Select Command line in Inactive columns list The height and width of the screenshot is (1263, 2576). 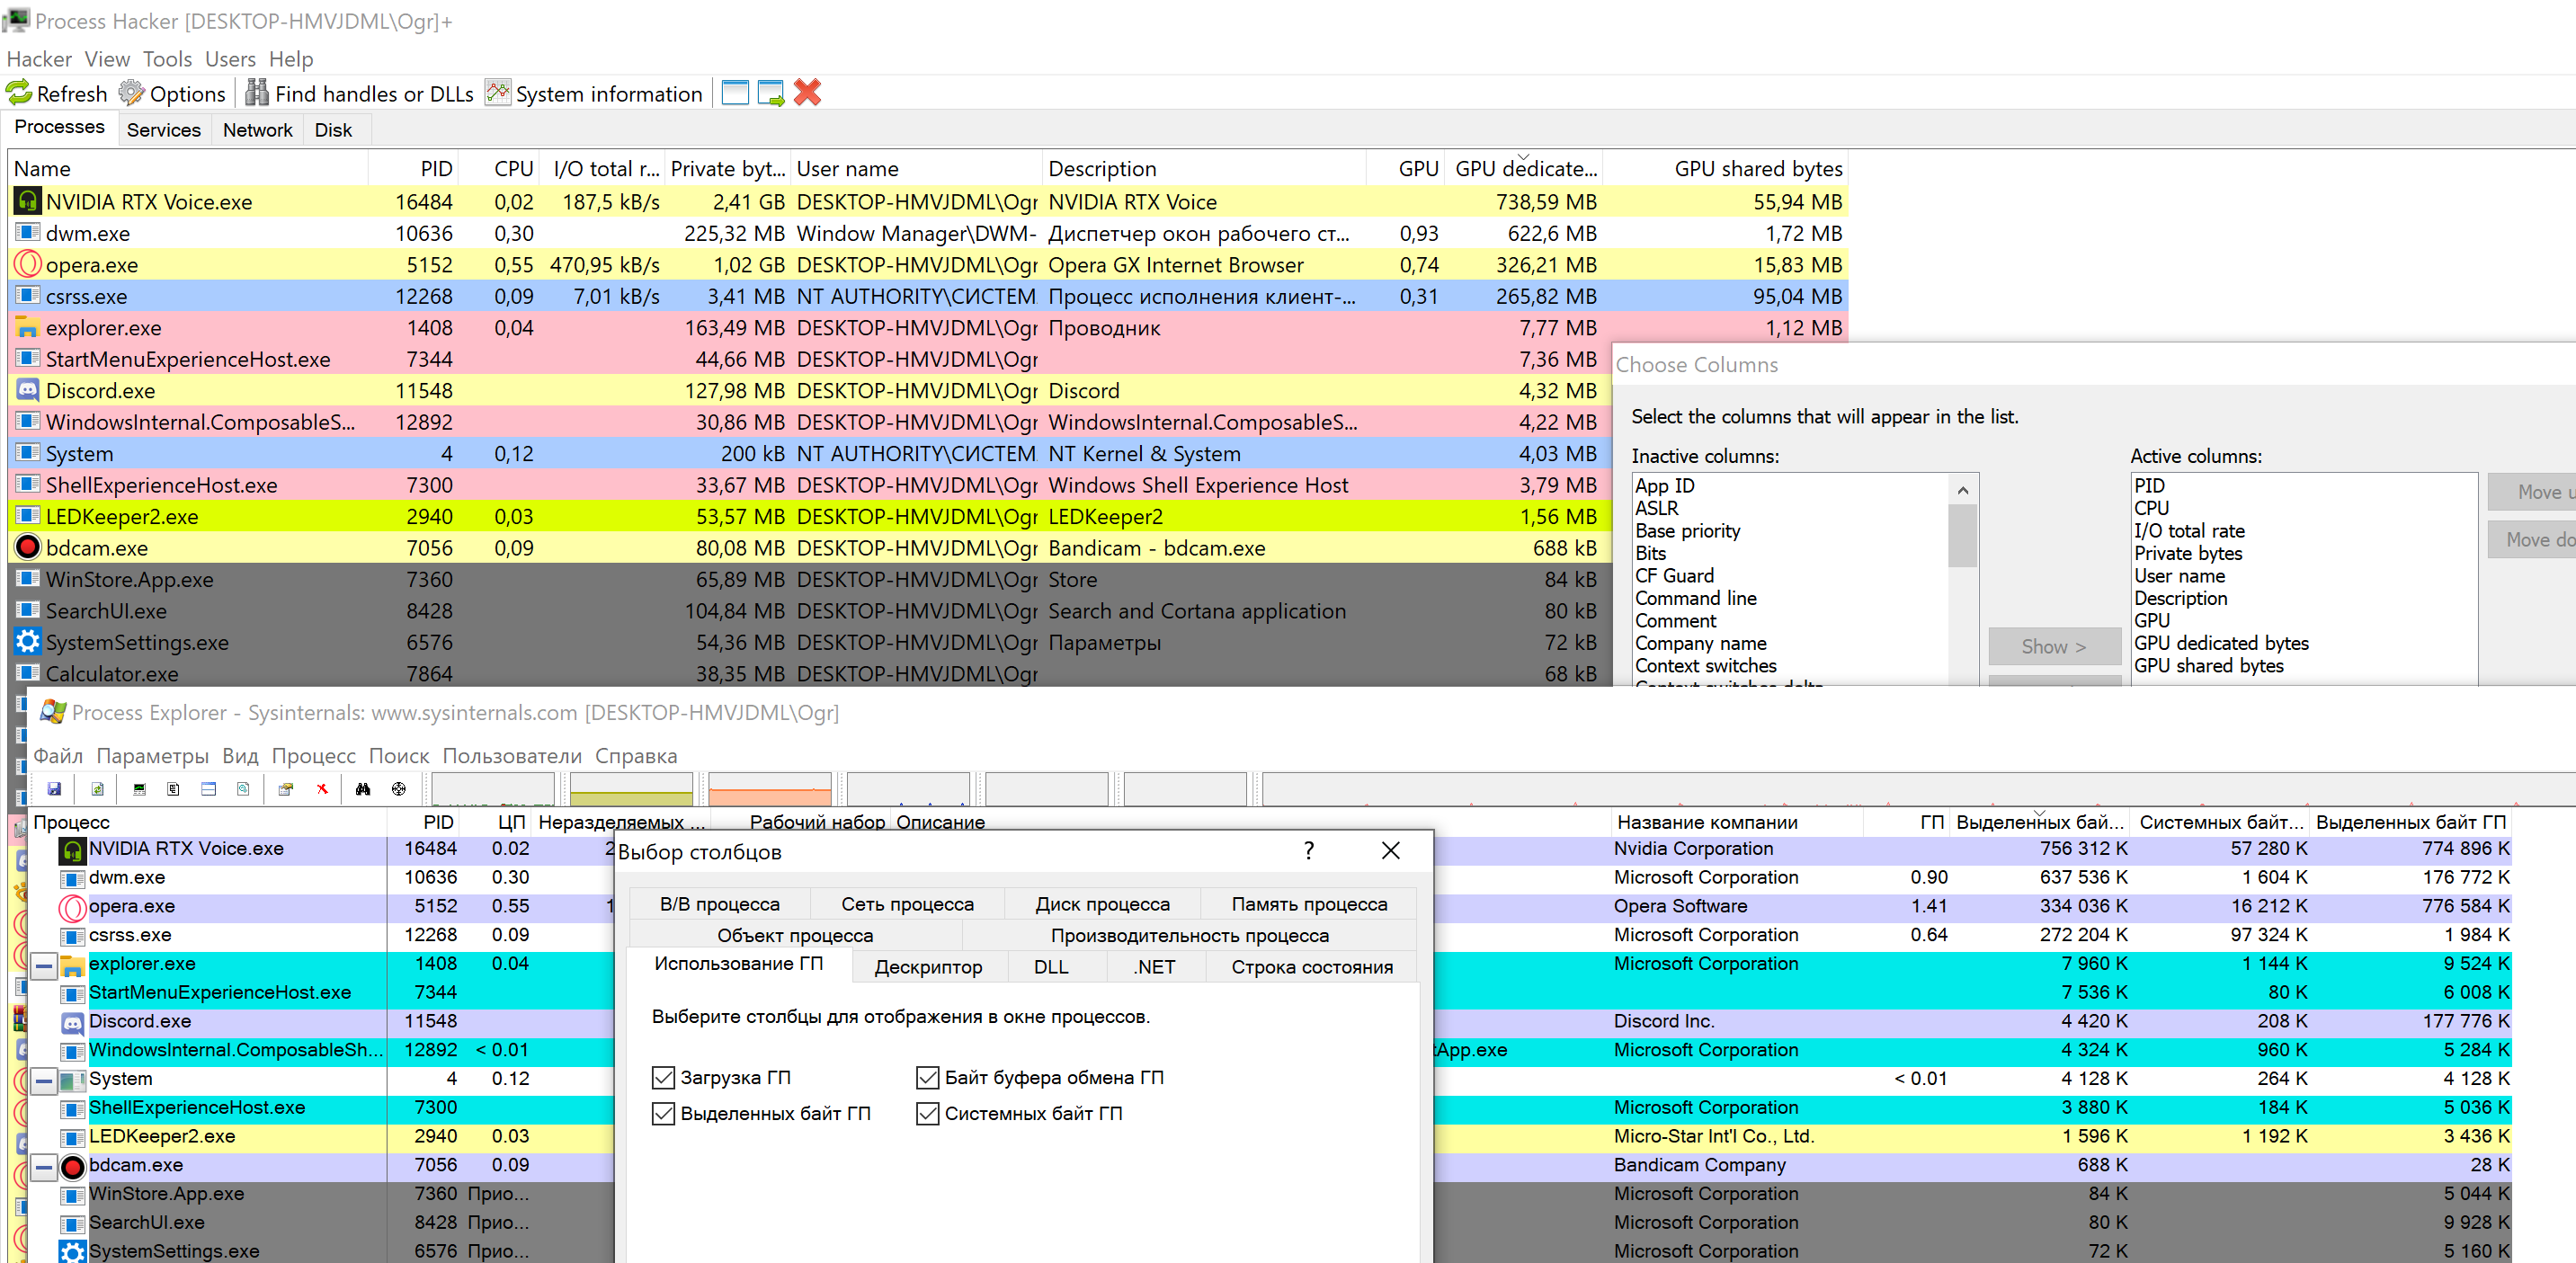coord(1695,598)
